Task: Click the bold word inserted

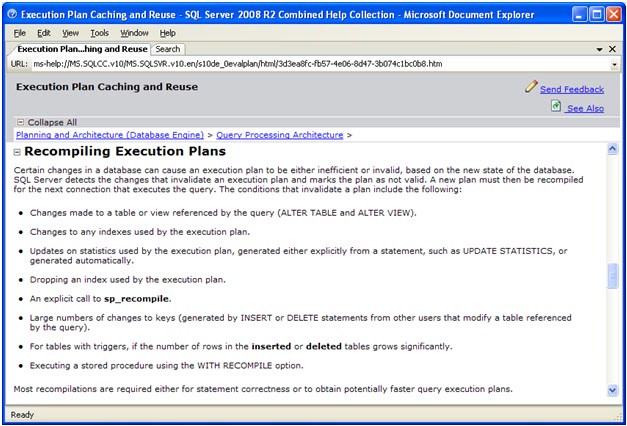Action: coord(271,346)
